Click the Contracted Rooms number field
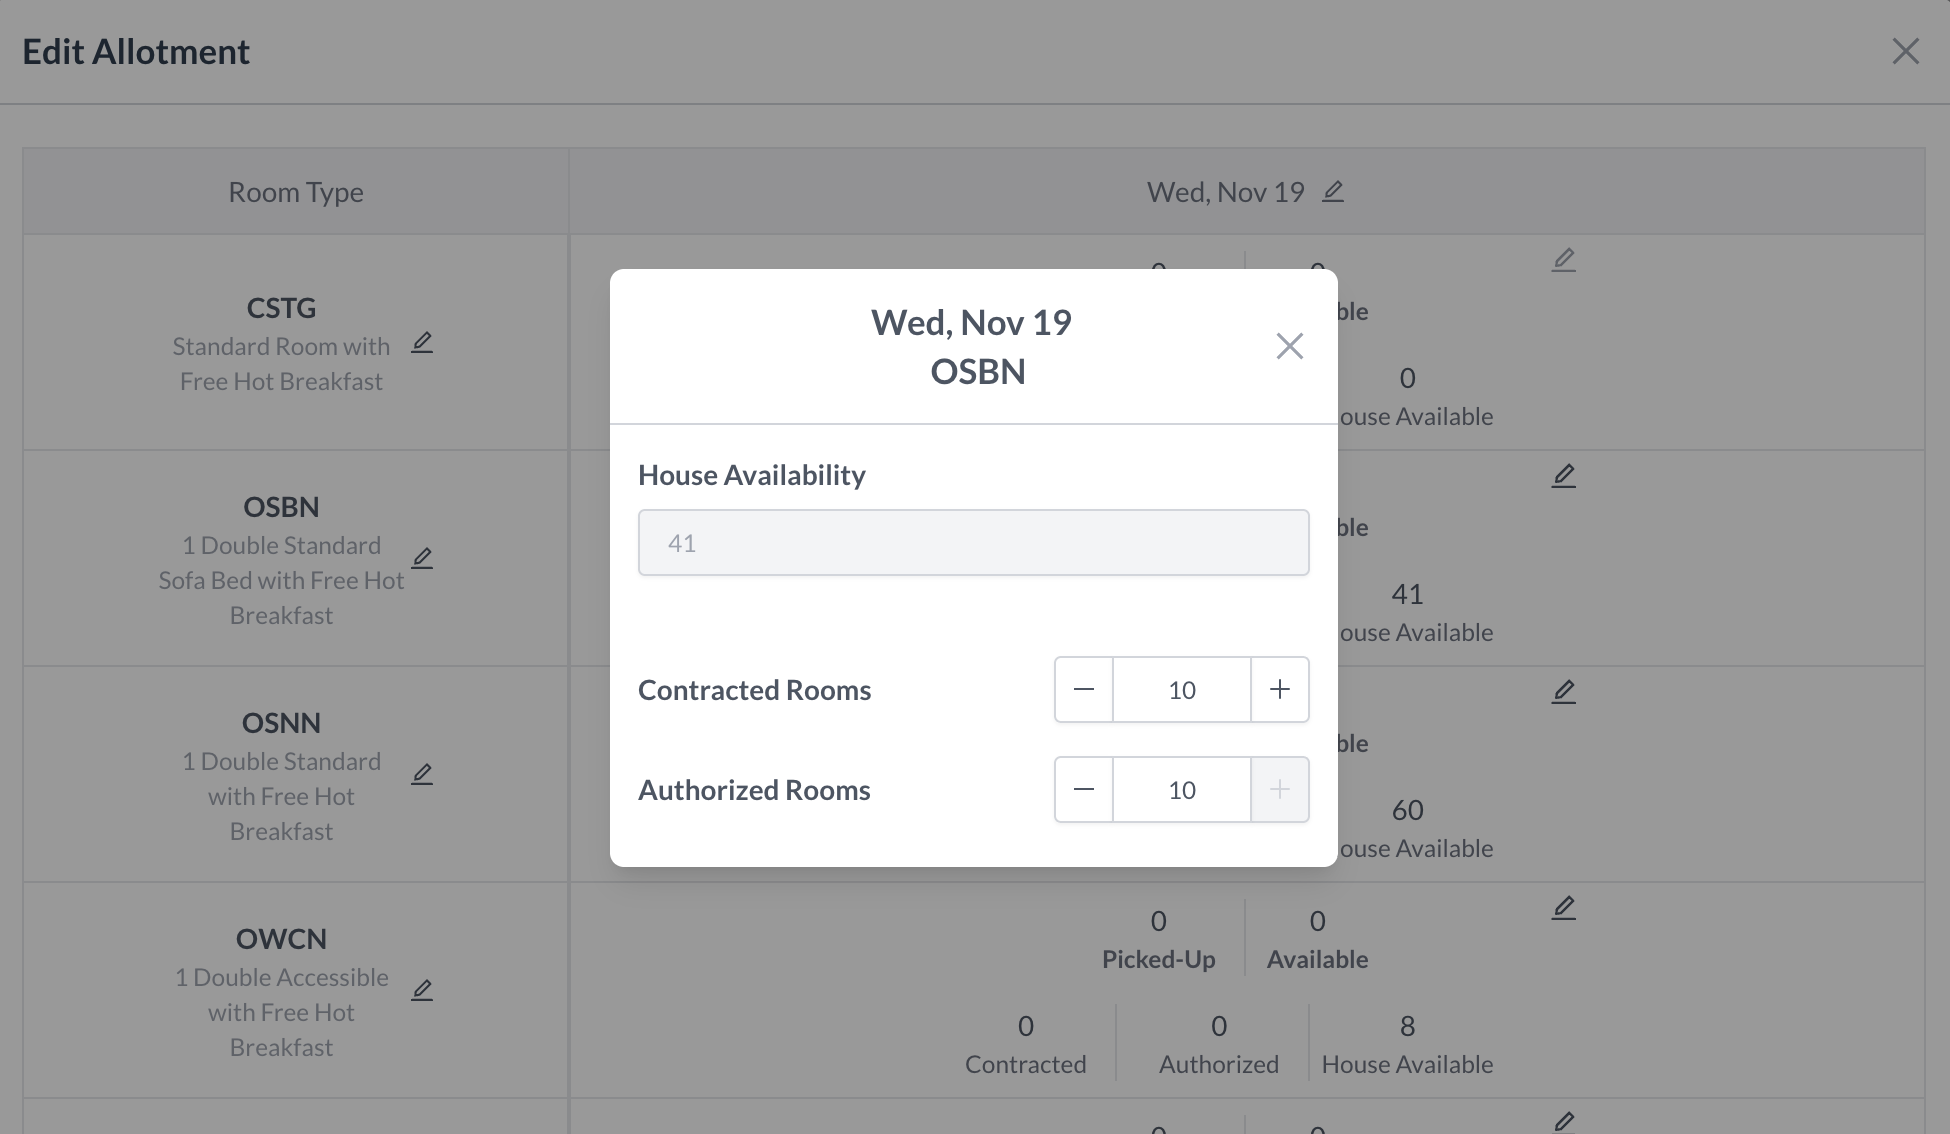Screen dimensions: 1950x1134 [x=1181, y=690]
